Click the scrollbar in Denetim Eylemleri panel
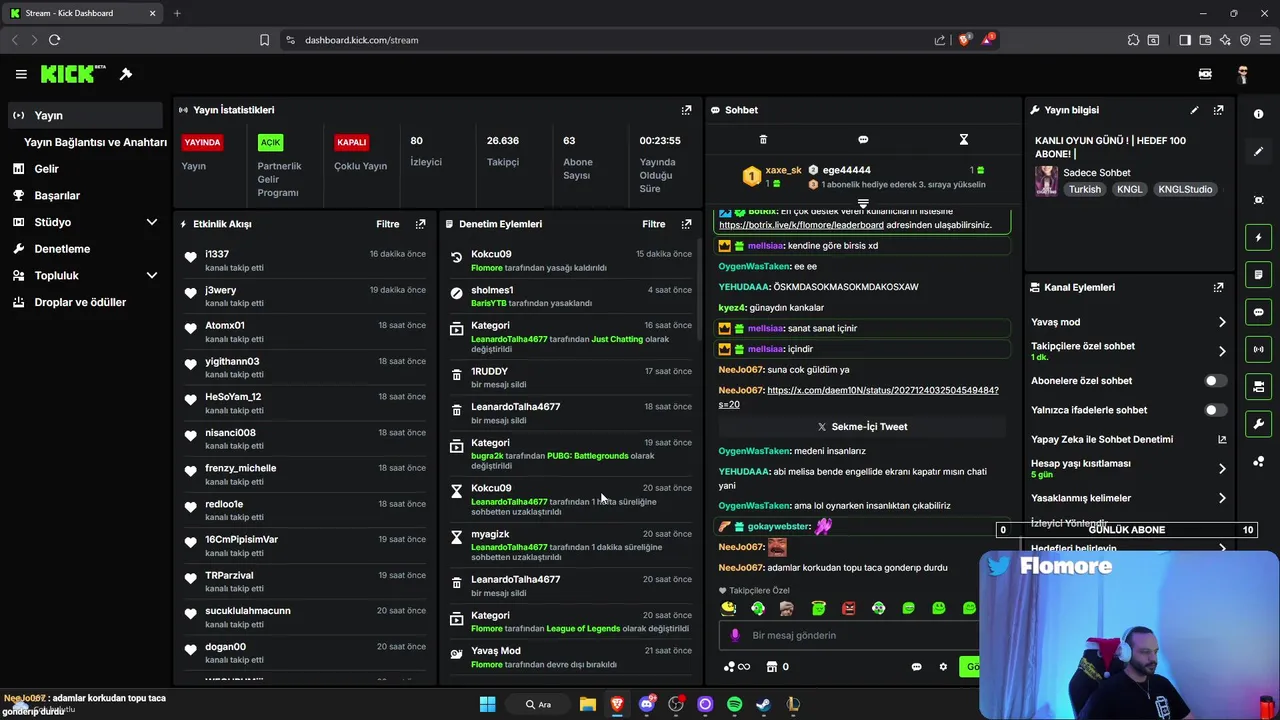This screenshot has width=1280, height=720. click(699, 290)
